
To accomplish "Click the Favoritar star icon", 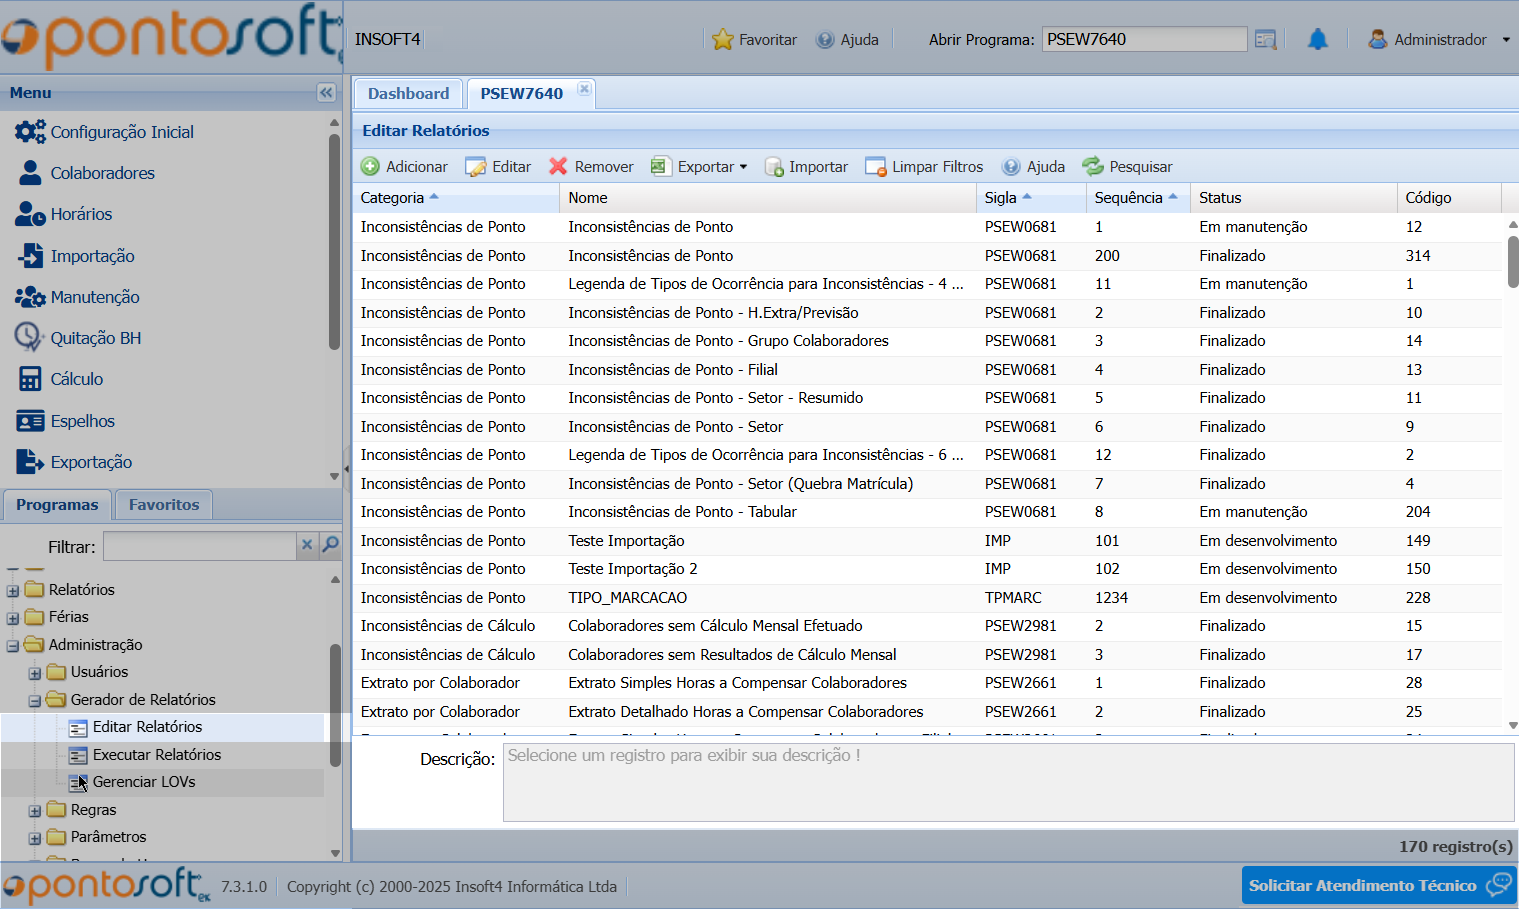I will 722,40.
